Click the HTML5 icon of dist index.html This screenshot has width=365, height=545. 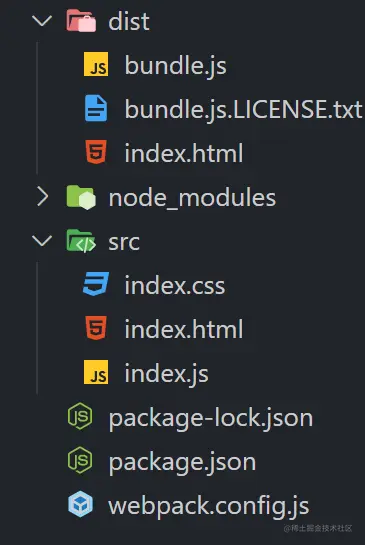(x=96, y=152)
